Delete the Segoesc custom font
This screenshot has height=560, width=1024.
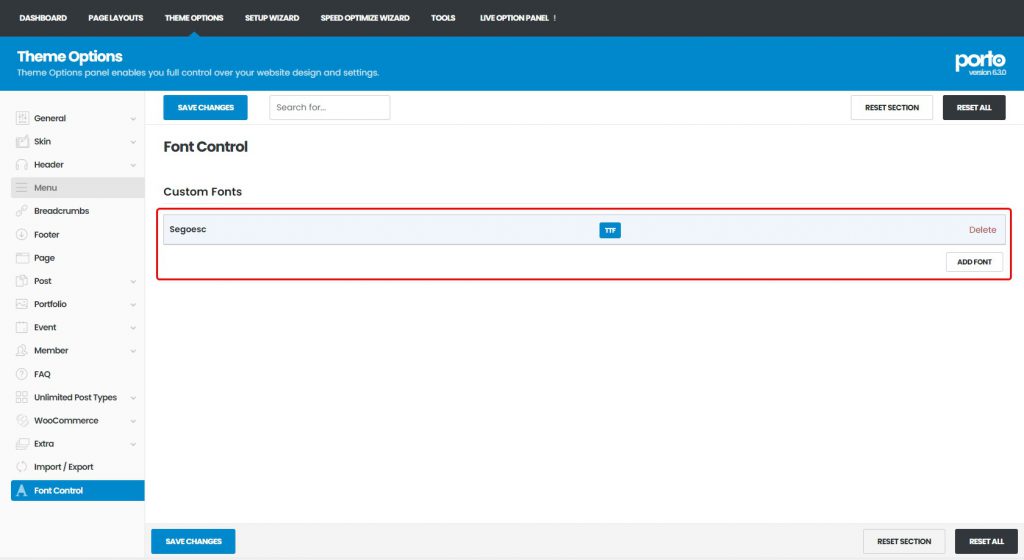click(982, 230)
